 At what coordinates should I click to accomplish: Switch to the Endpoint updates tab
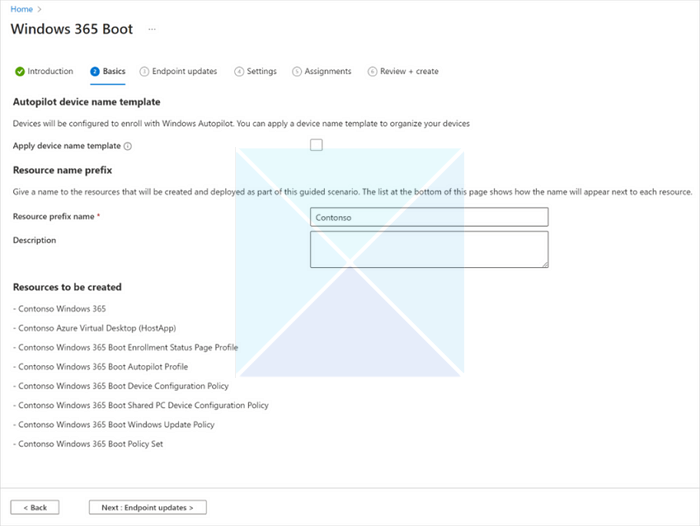coord(184,72)
